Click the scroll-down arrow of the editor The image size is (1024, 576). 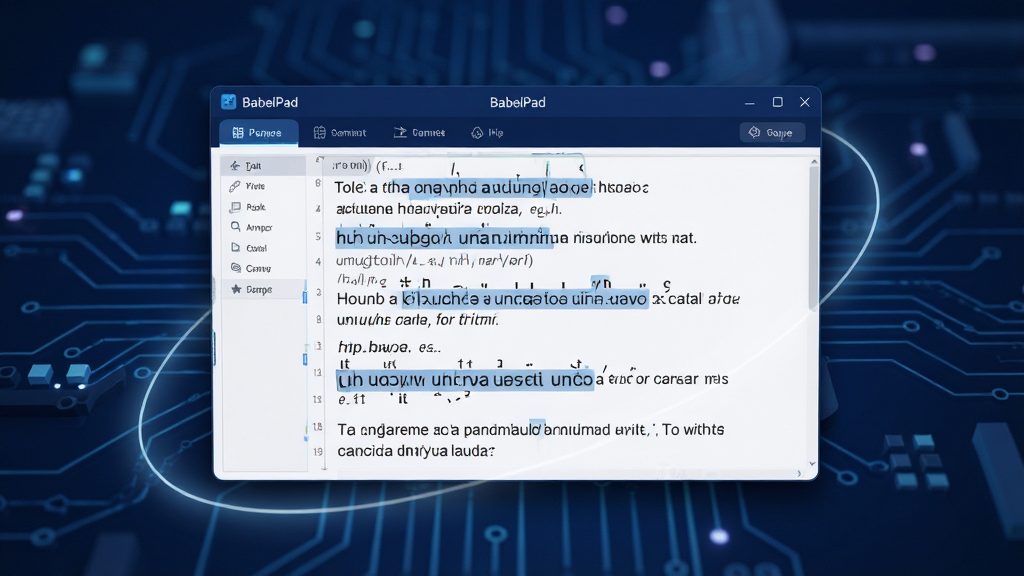coord(813,464)
